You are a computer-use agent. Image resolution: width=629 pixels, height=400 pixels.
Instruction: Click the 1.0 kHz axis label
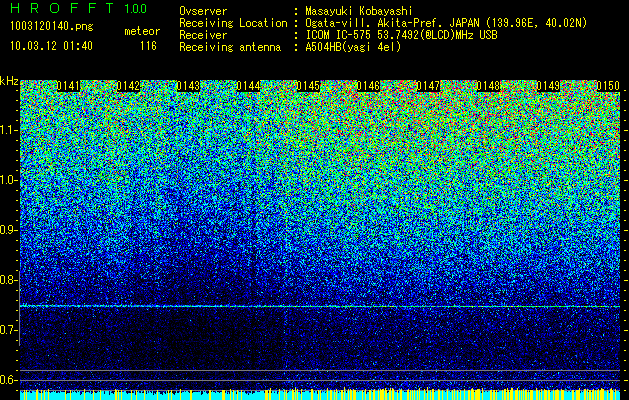pyautogui.click(x=8, y=180)
